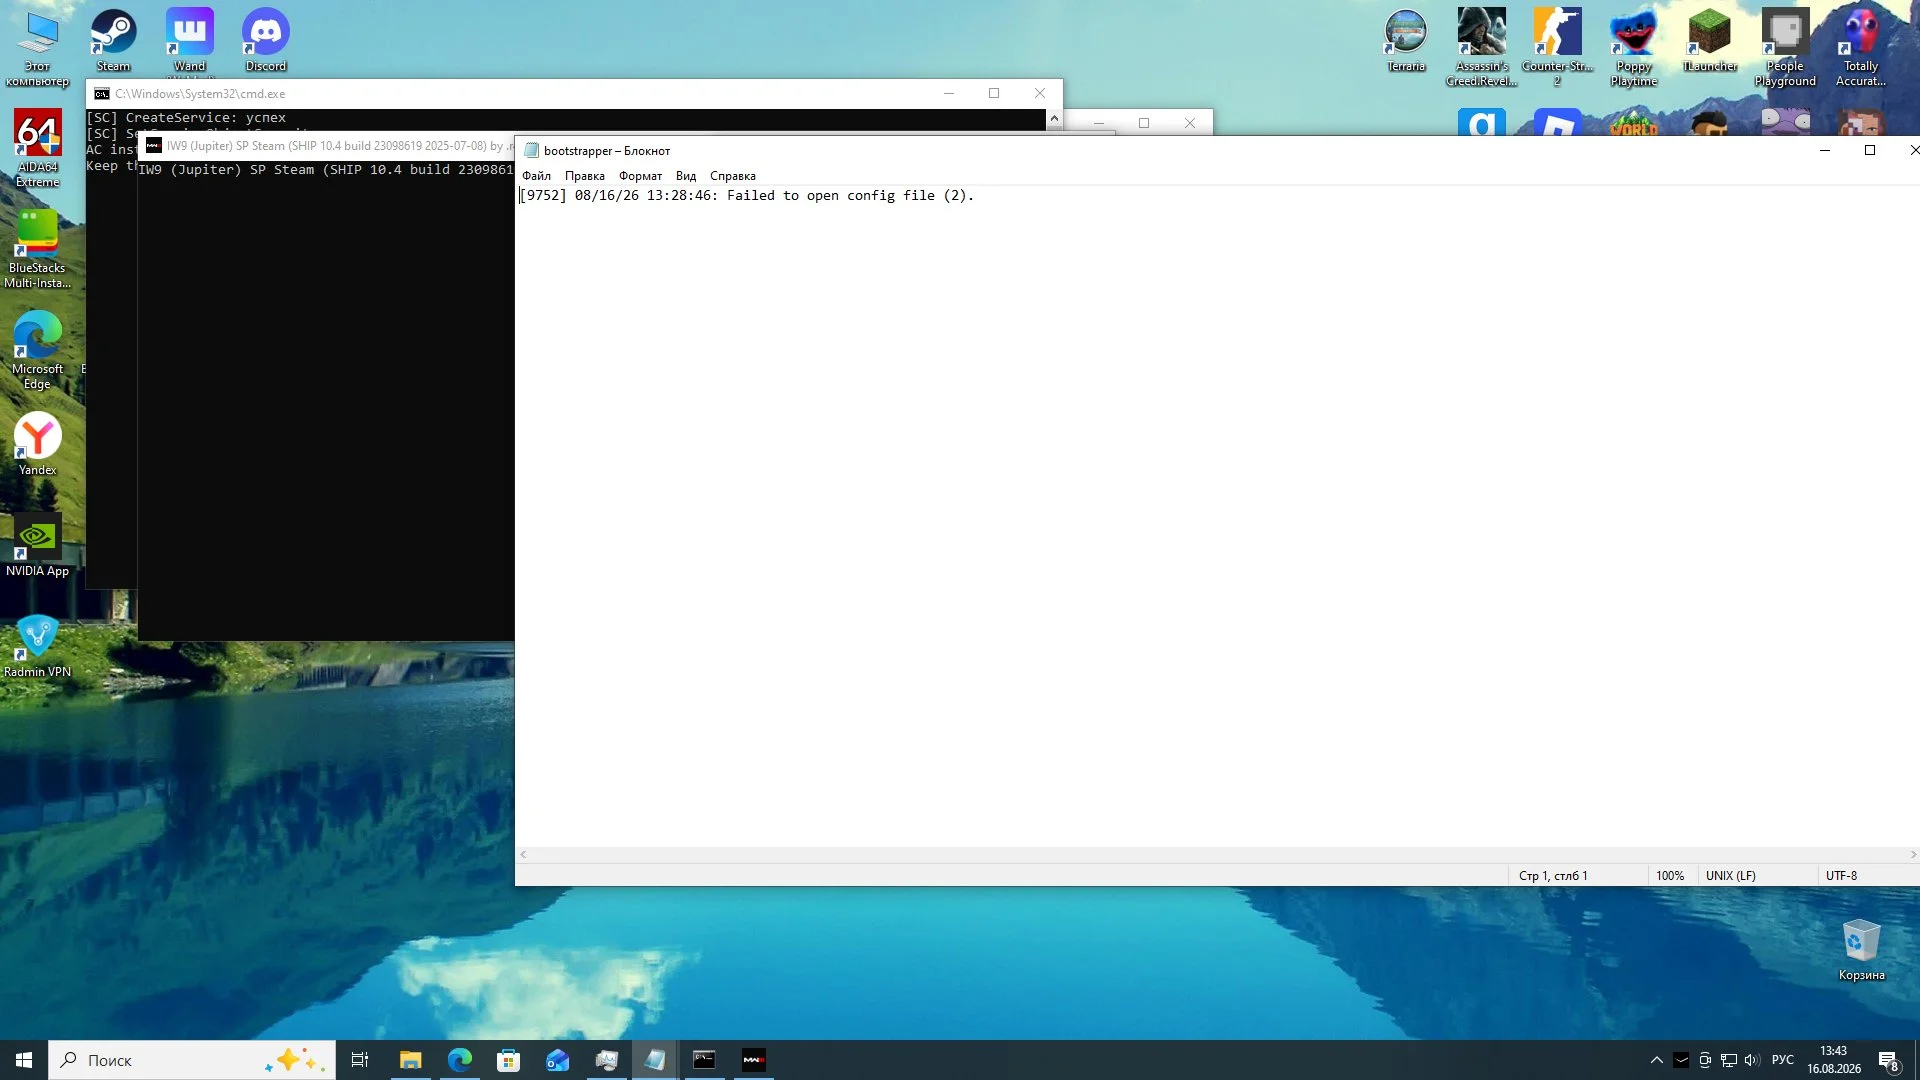Open the volume control tray icon
The height and width of the screenshot is (1080, 1920).
click(x=1752, y=1060)
